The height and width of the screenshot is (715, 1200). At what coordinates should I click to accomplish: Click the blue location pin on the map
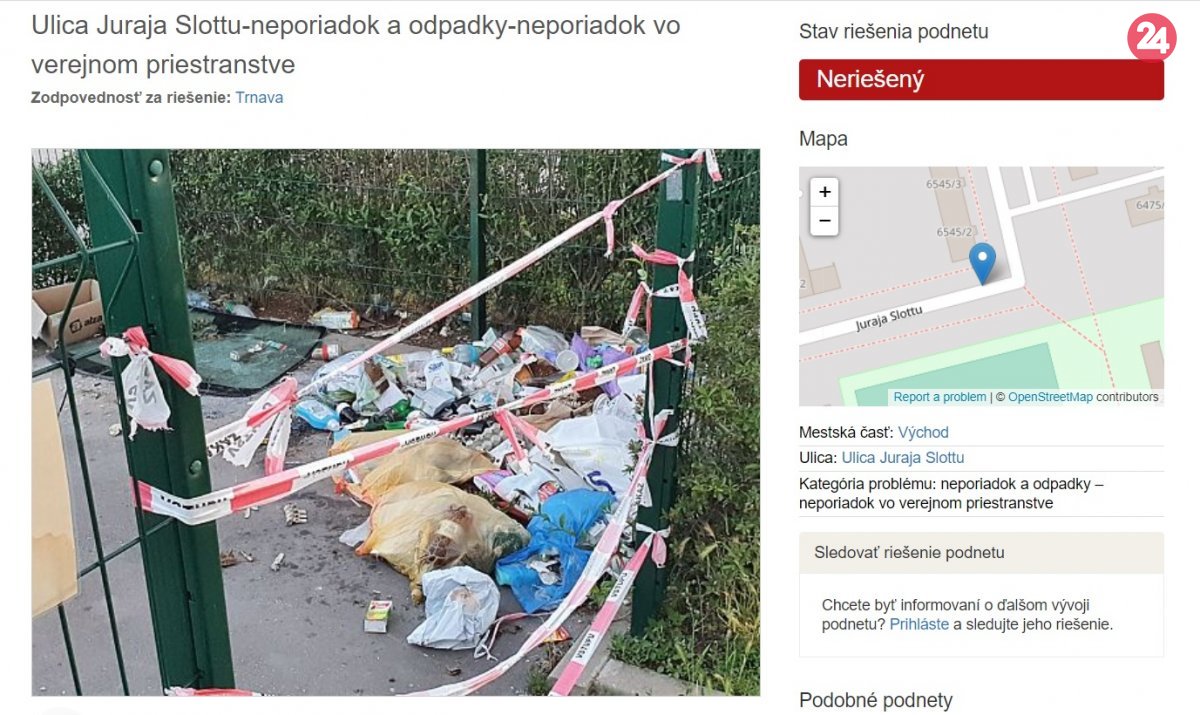(x=983, y=264)
